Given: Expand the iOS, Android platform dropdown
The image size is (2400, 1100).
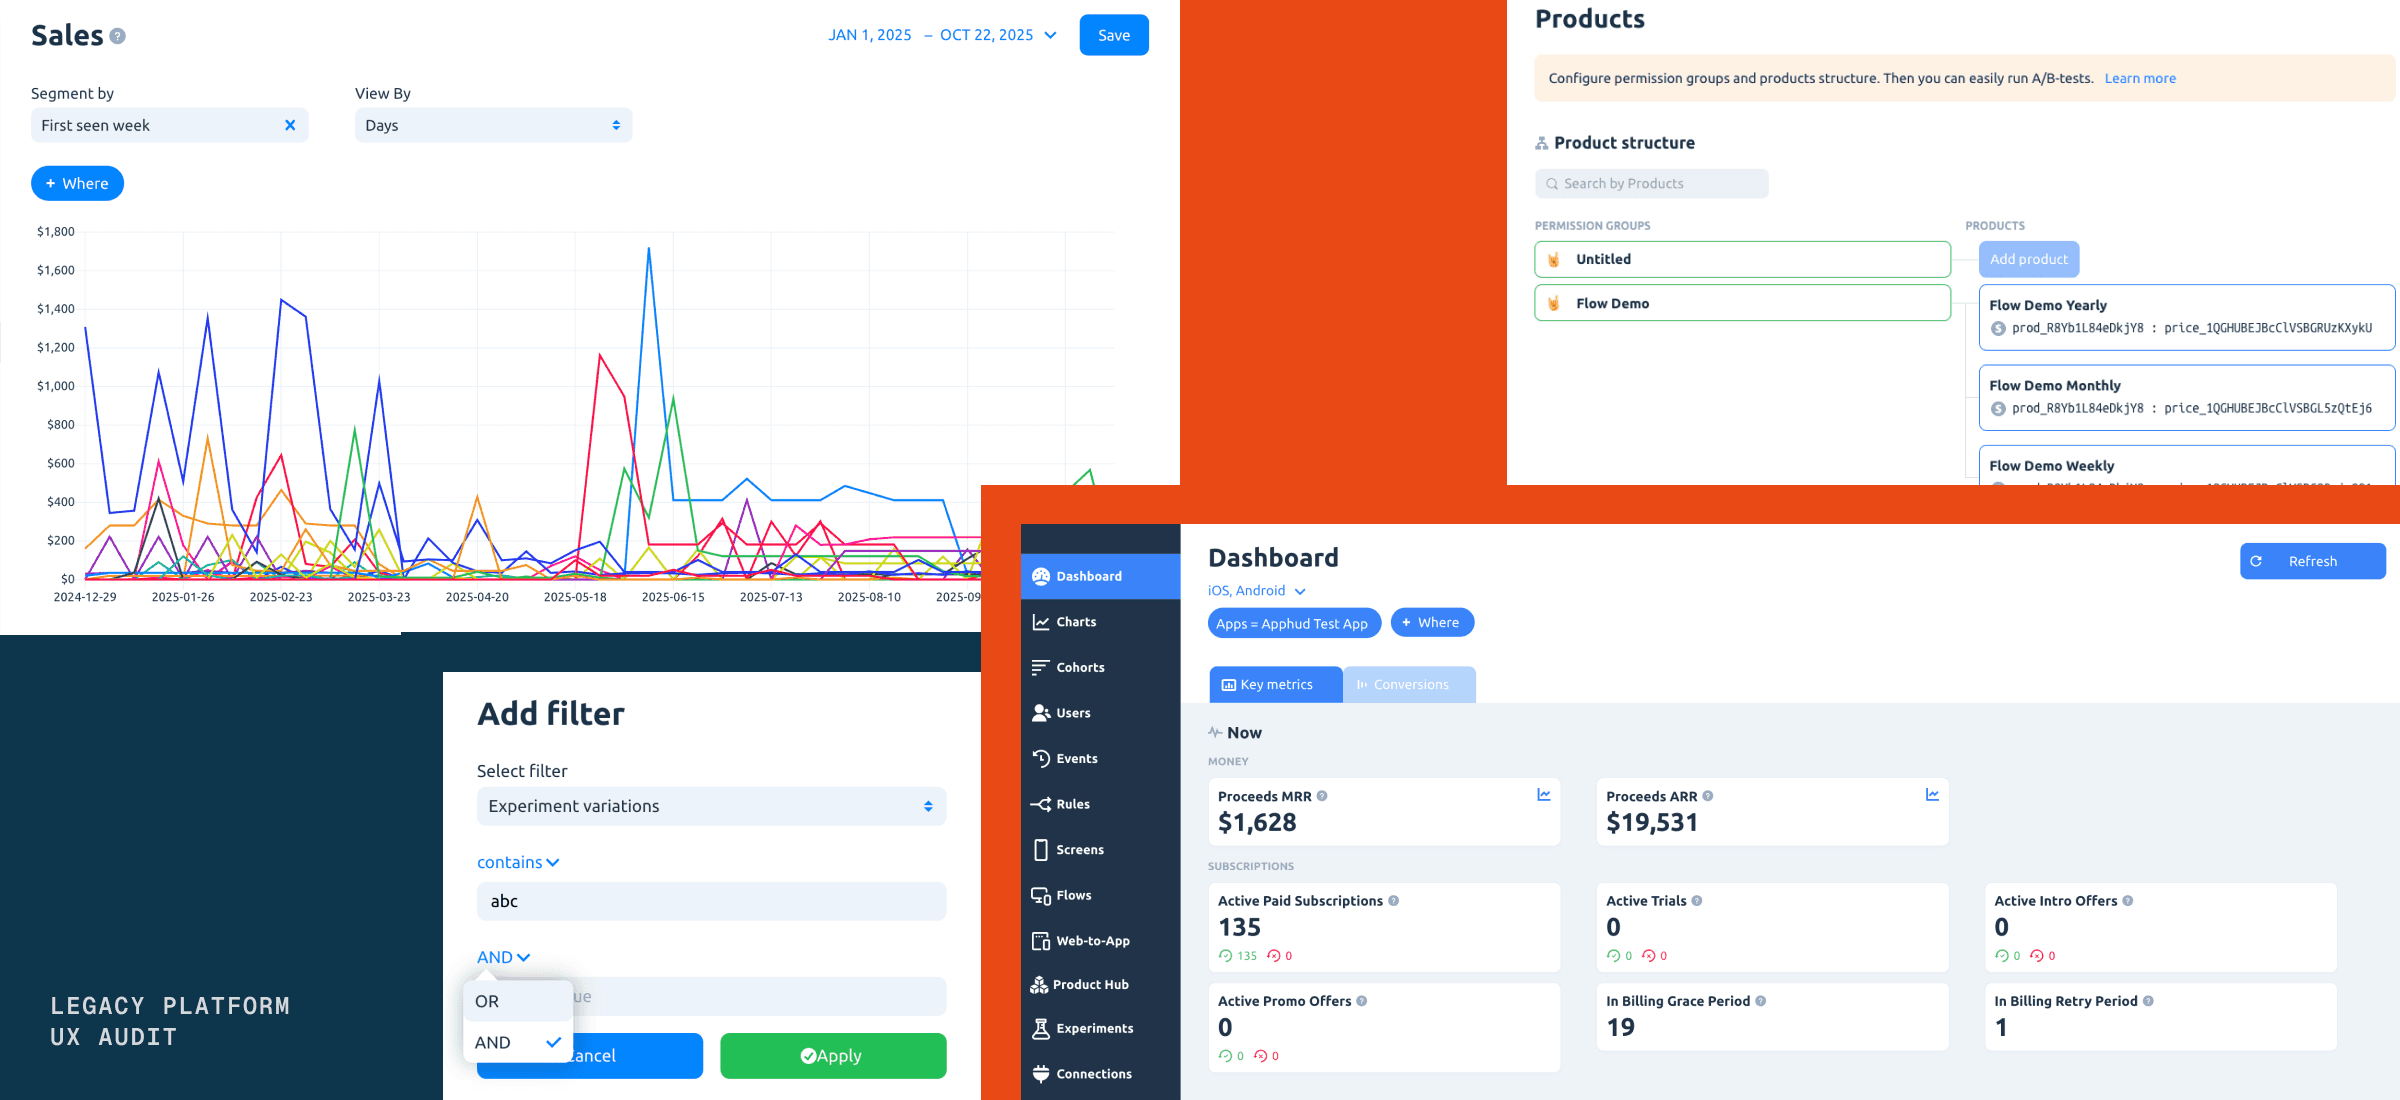Looking at the screenshot, I should click(1257, 591).
